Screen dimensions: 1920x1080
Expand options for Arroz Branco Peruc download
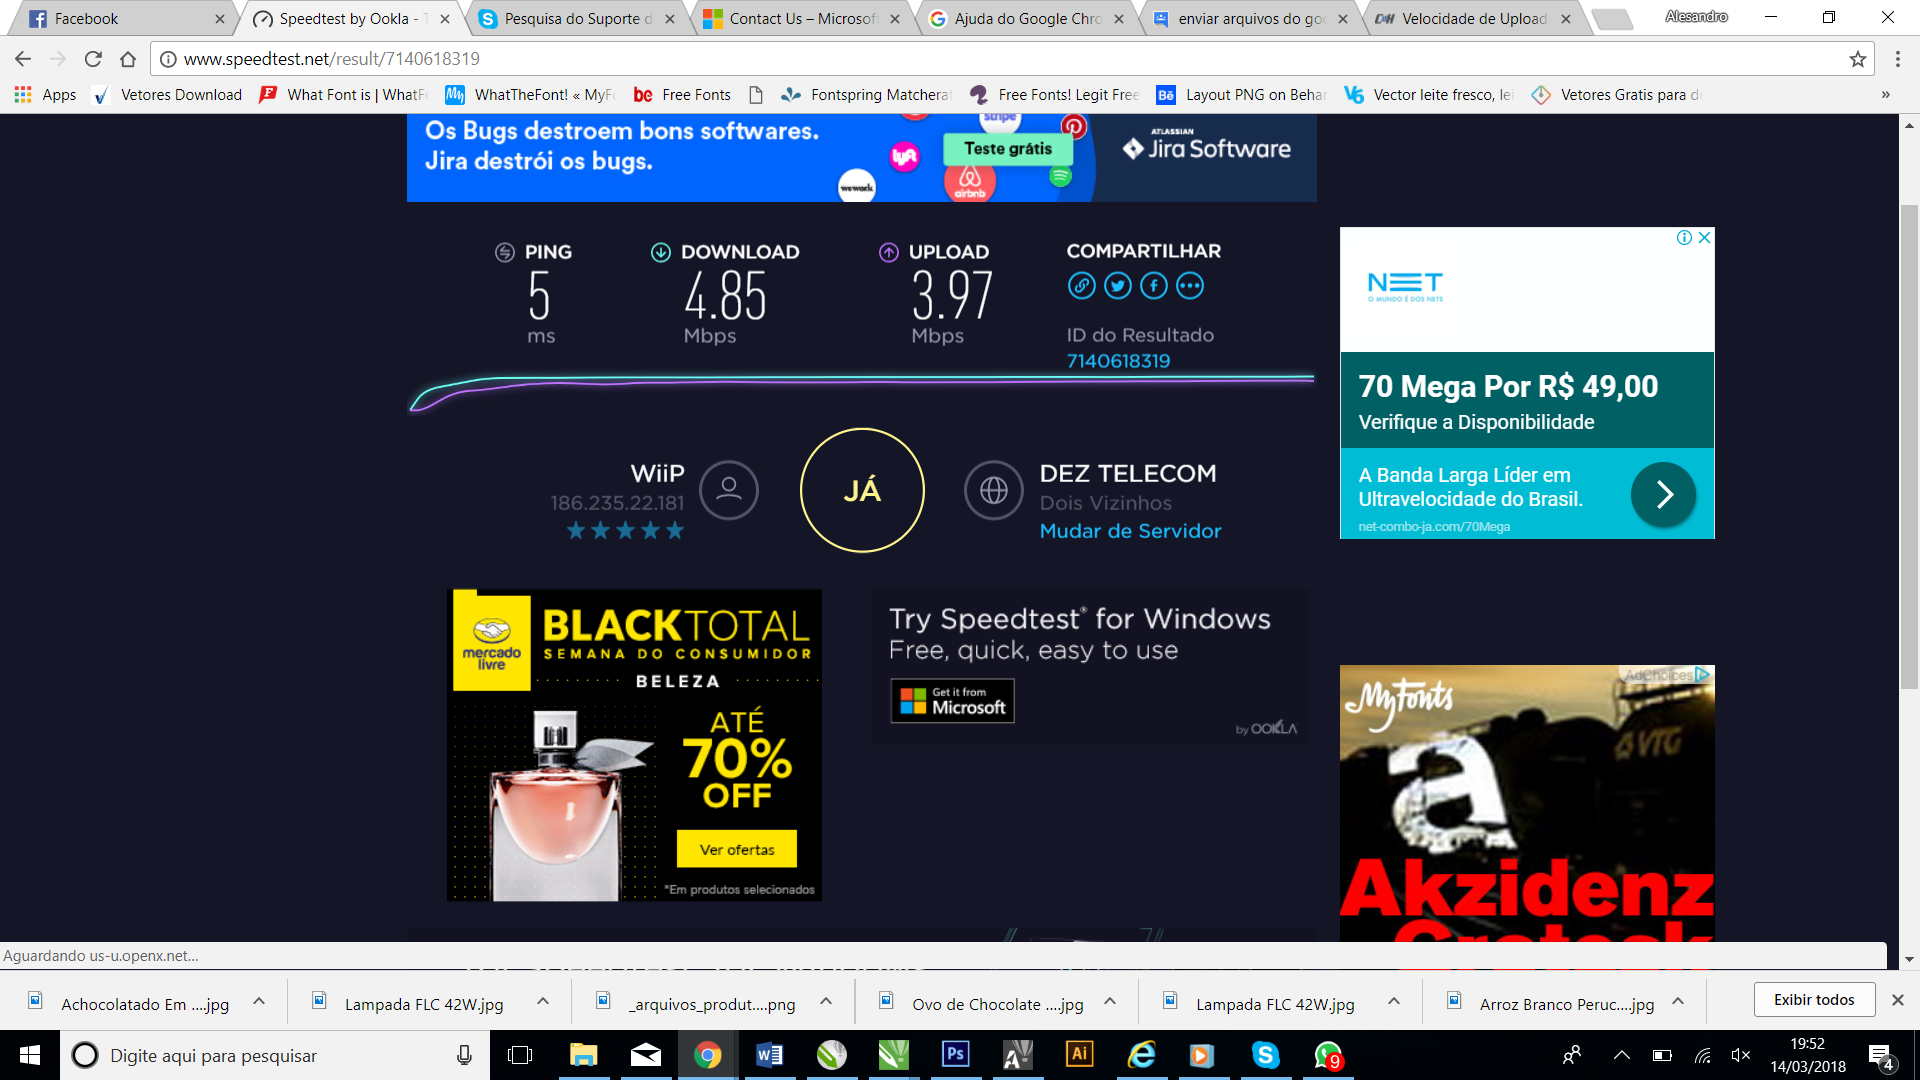(x=1678, y=1001)
